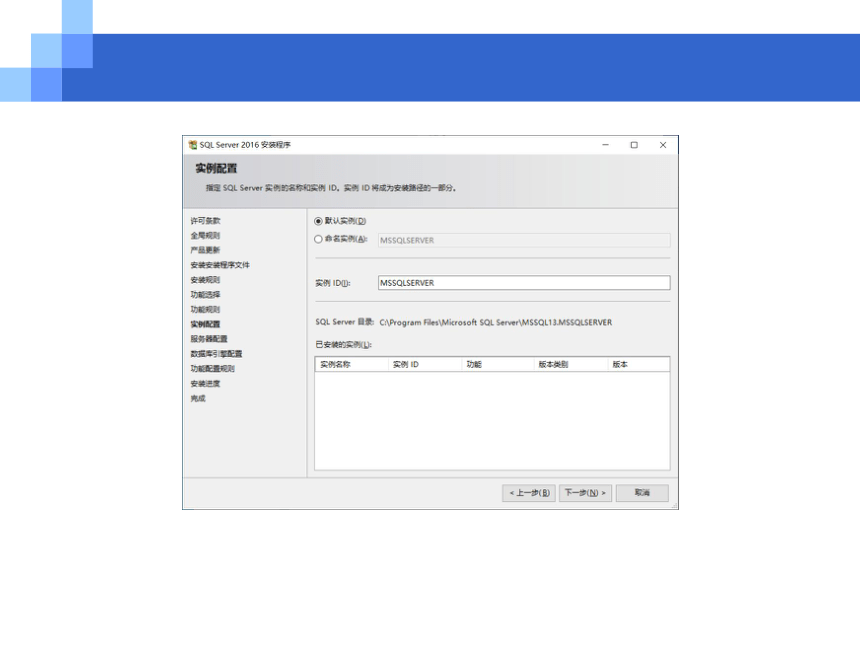Click the SQL Server setup title bar icon
Screen dimensions: 860x645
pyautogui.click(x=193, y=145)
